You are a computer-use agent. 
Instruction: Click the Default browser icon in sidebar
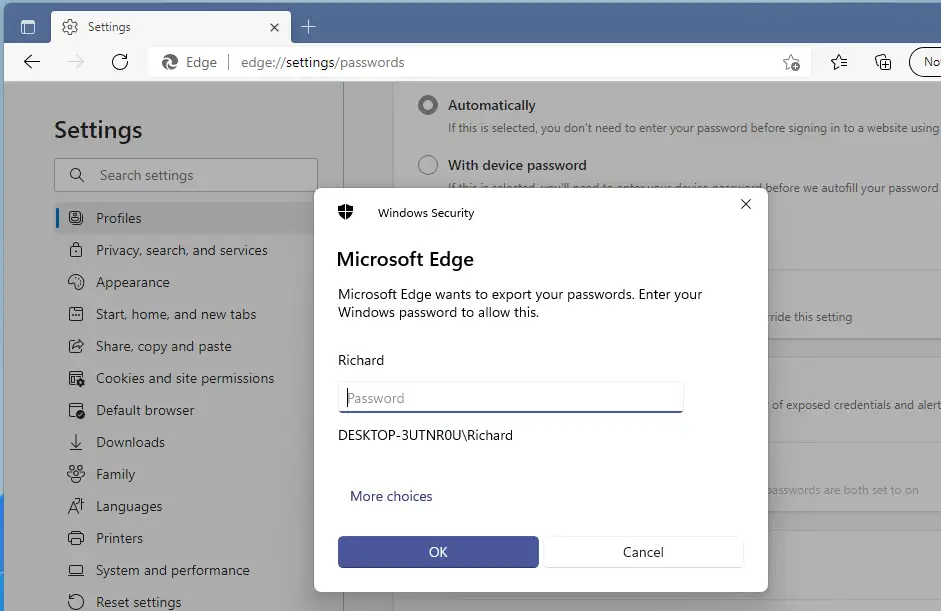(x=76, y=411)
